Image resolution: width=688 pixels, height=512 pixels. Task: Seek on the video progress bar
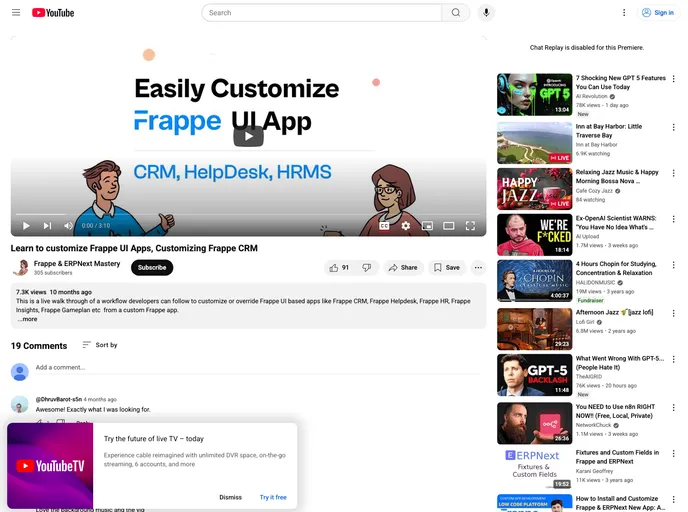tap(248, 214)
